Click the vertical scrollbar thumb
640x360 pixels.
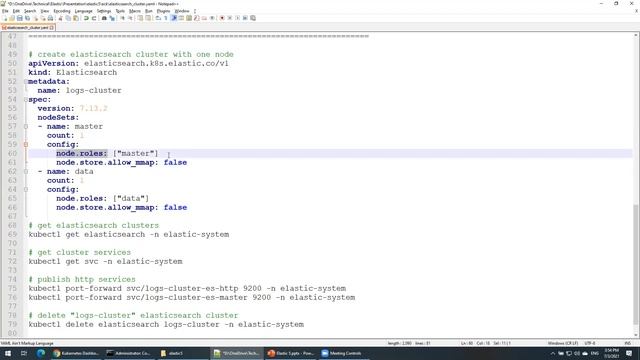tap(636, 263)
